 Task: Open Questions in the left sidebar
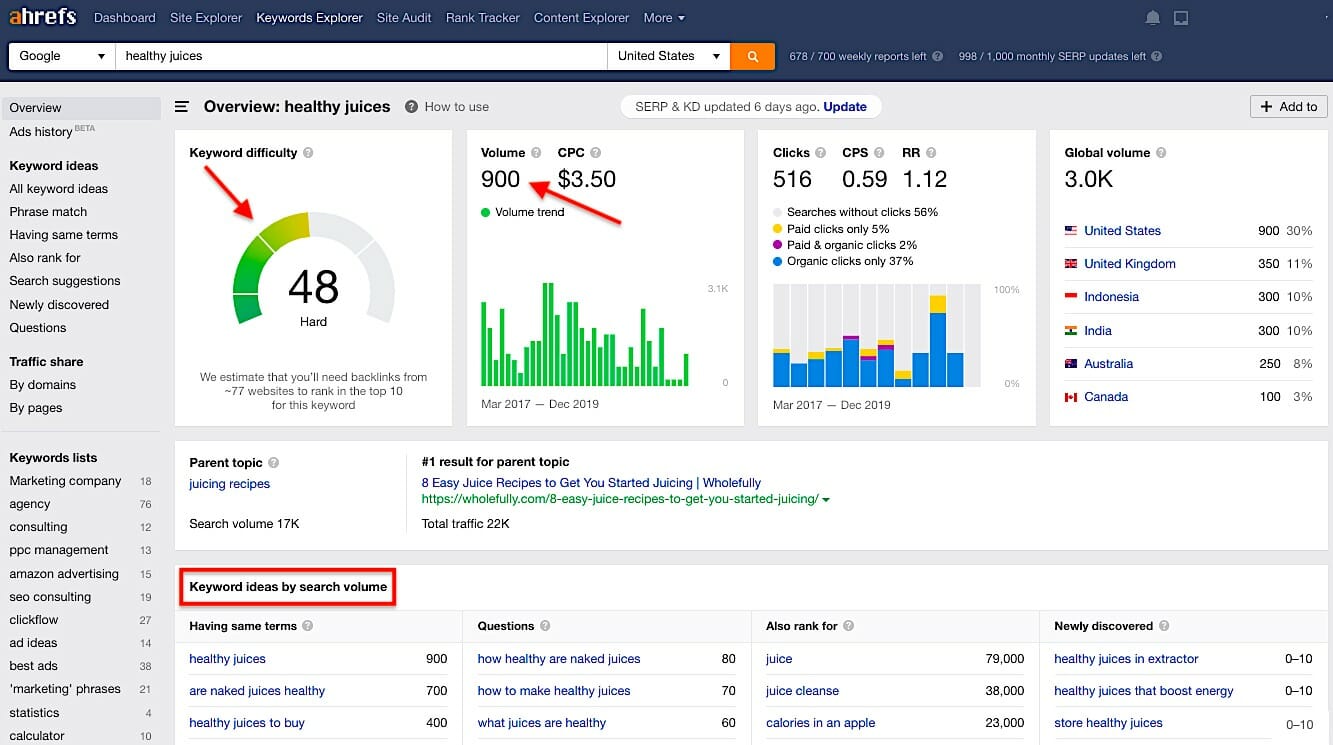tap(38, 328)
